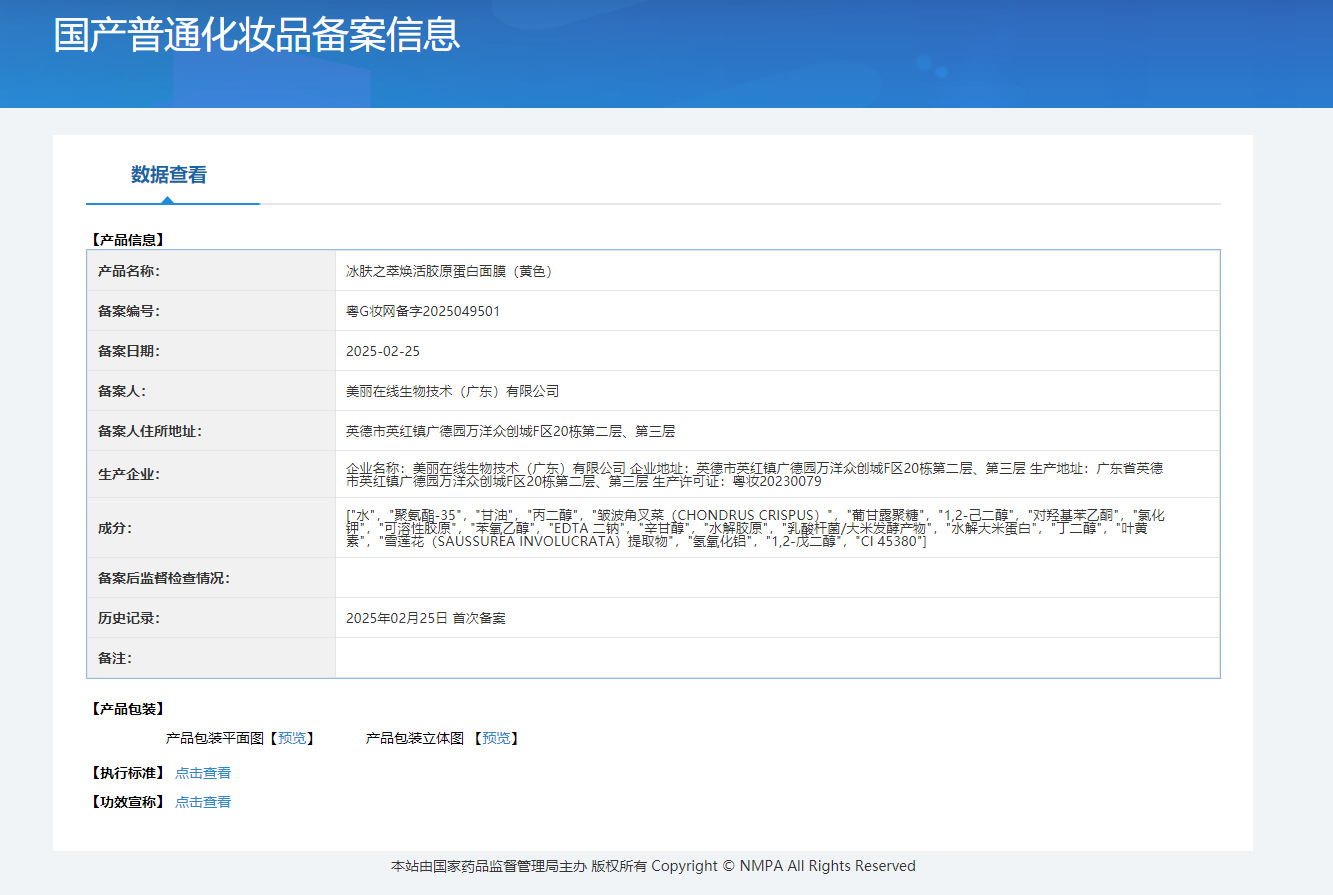The height and width of the screenshot is (895, 1333).
Task: Open 预览 link for 产品包装立体图
Action: pyautogui.click(x=497, y=738)
